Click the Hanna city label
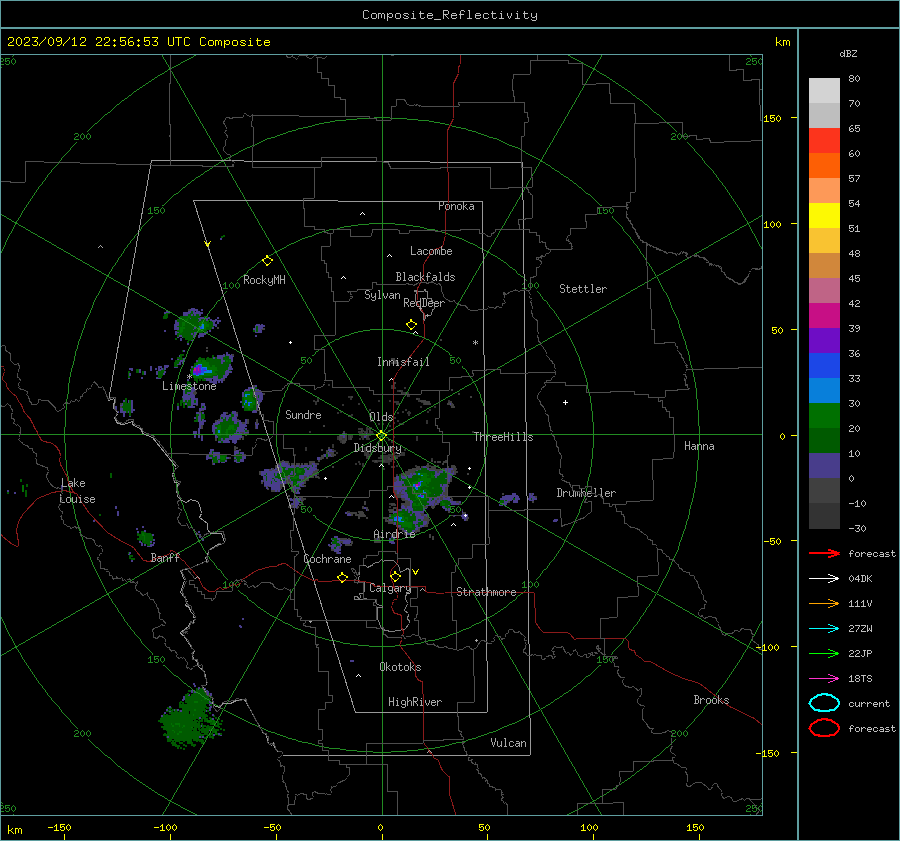Viewport: 900px width, 841px height. (699, 446)
